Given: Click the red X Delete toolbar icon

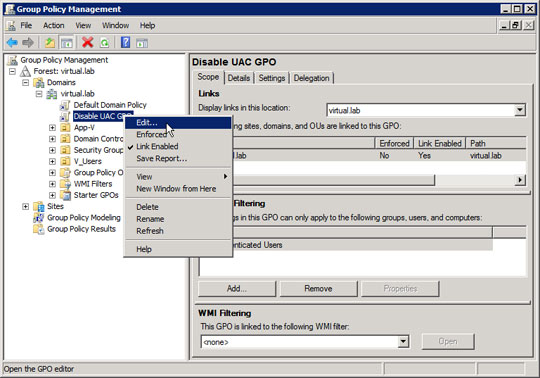Looking at the screenshot, I should (x=87, y=42).
